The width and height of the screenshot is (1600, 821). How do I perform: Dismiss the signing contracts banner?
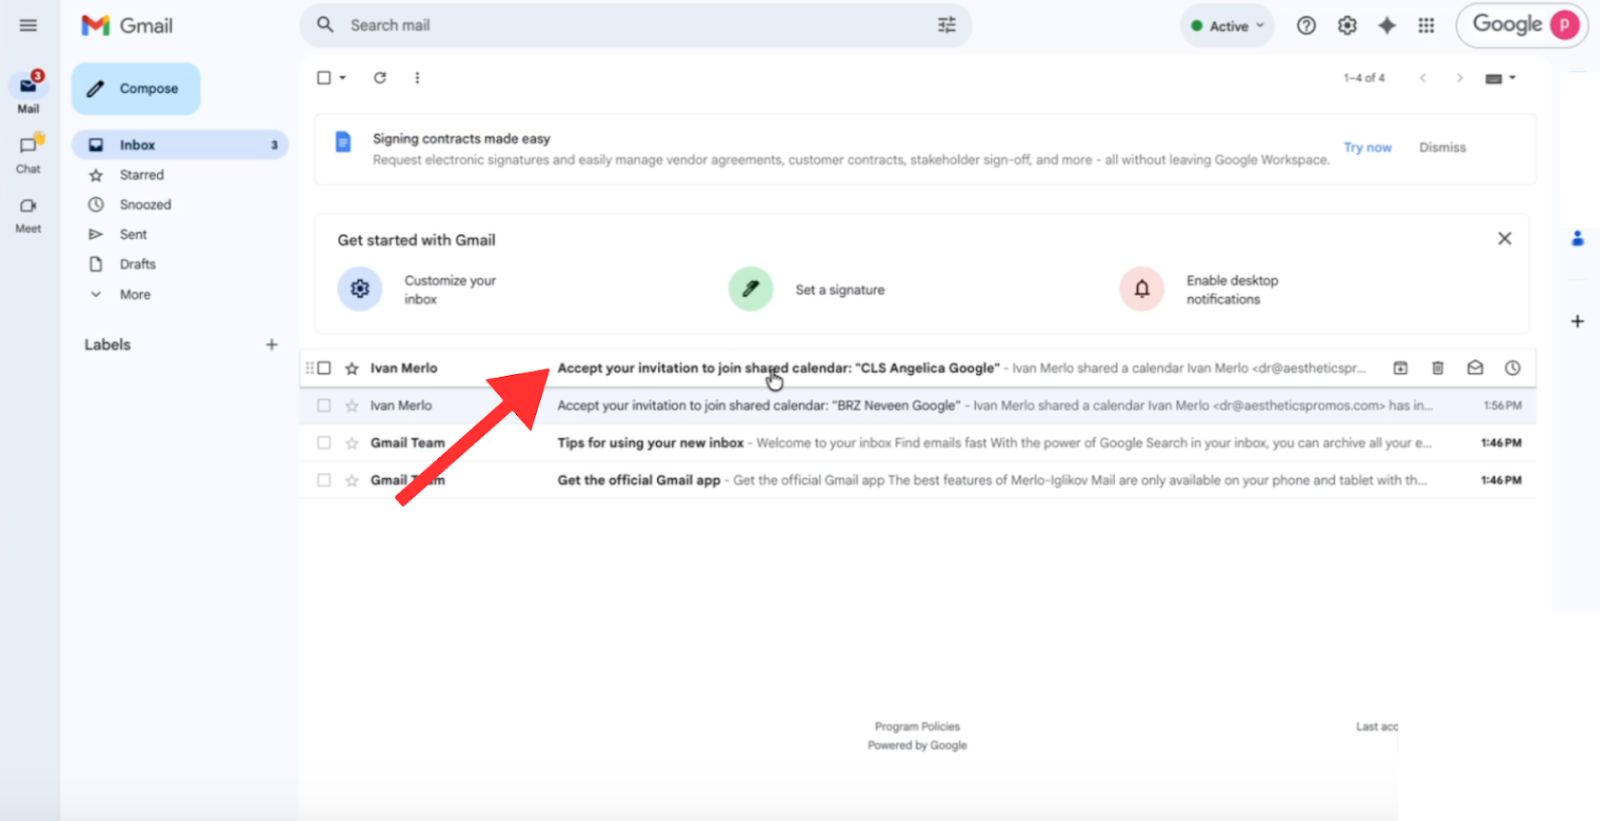[1442, 148]
